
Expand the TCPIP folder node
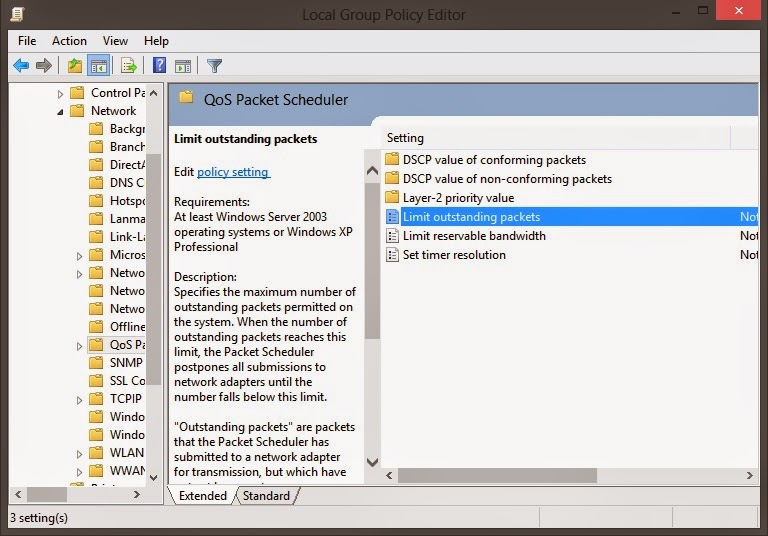[79, 400]
